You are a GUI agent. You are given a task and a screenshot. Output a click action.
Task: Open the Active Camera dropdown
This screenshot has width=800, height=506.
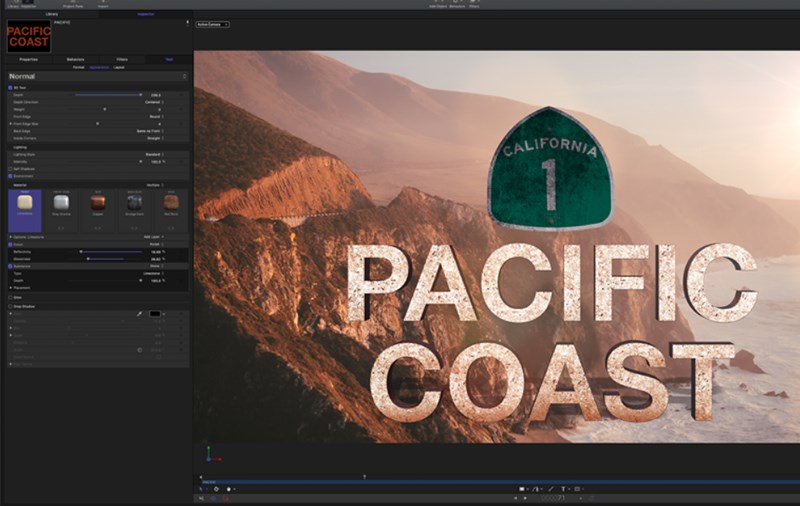213,24
